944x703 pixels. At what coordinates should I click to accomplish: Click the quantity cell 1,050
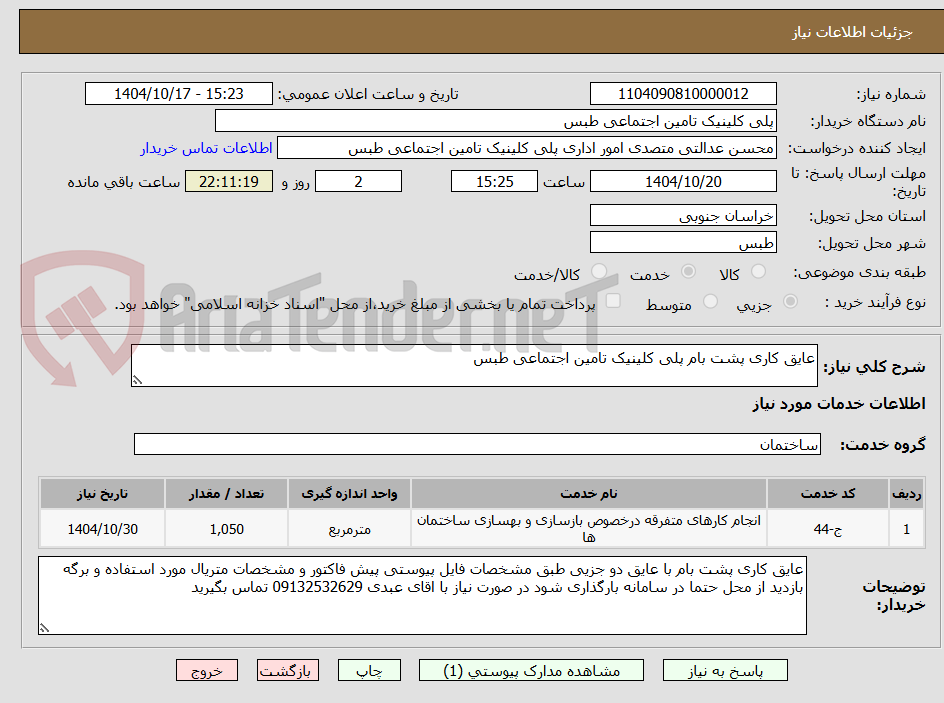pos(226,528)
